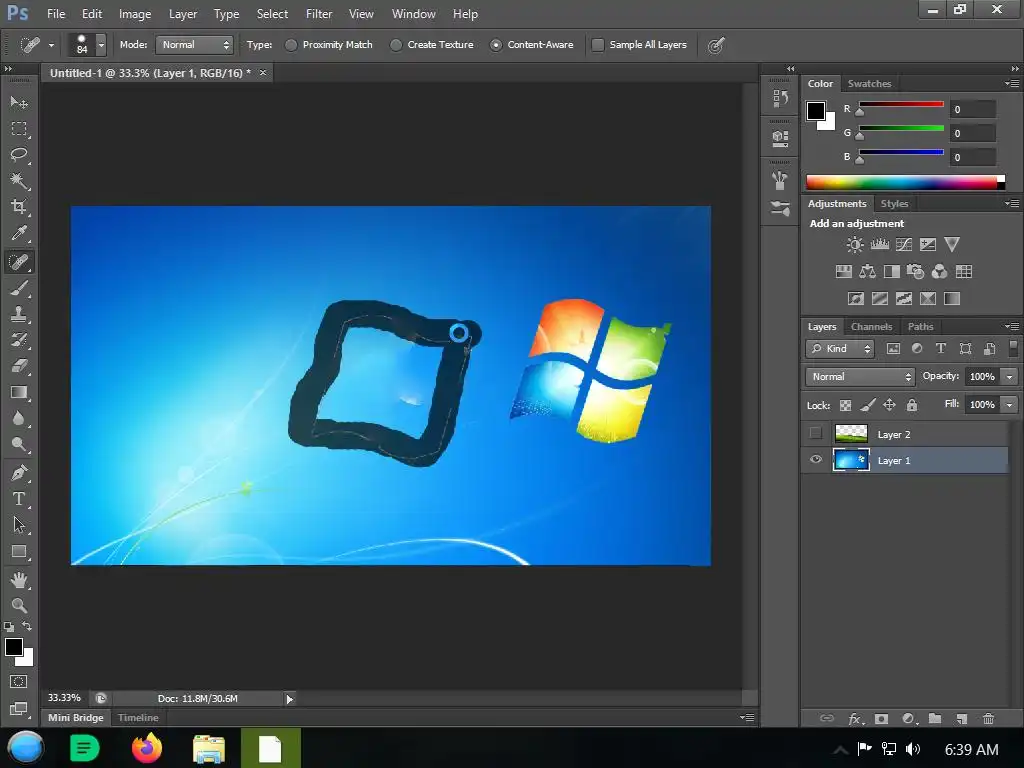Open the Opacity slider dropdown

[x=1010, y=377]
